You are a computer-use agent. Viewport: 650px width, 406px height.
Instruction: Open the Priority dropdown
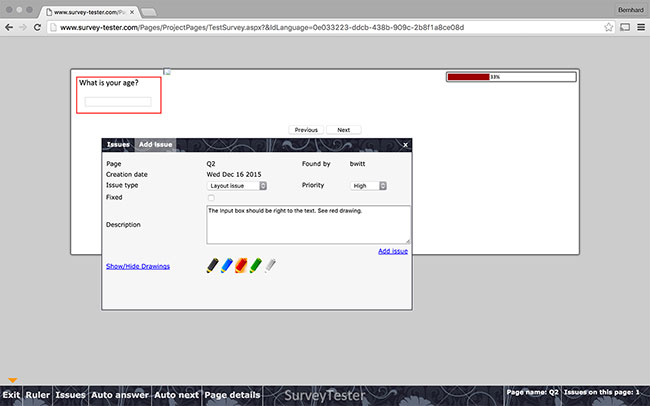(369, 185)
